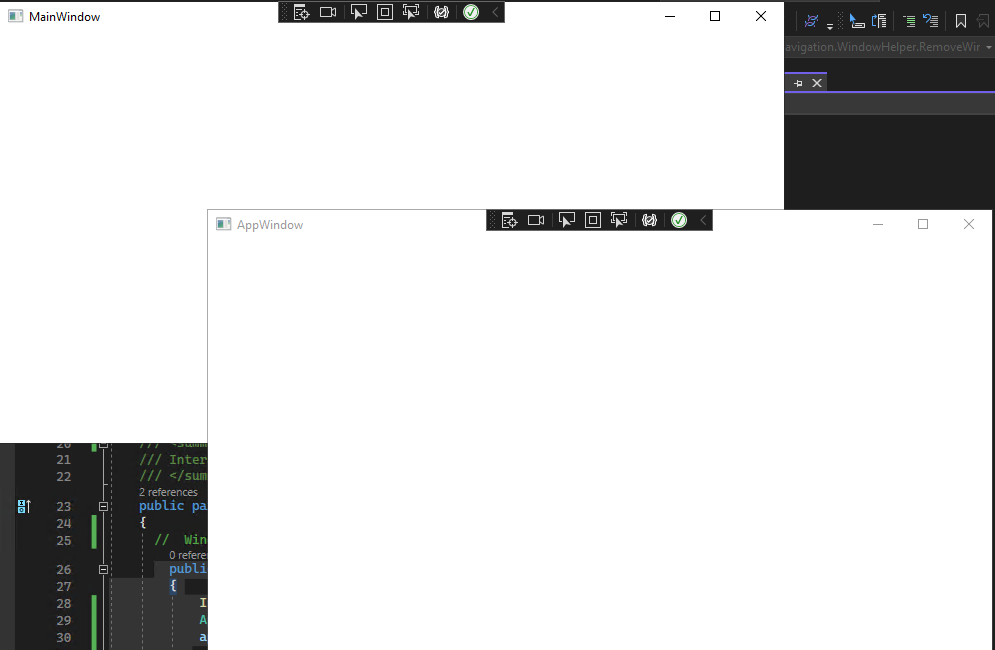
Task: Maximize the MainWindow window
Action: point(715,17)
